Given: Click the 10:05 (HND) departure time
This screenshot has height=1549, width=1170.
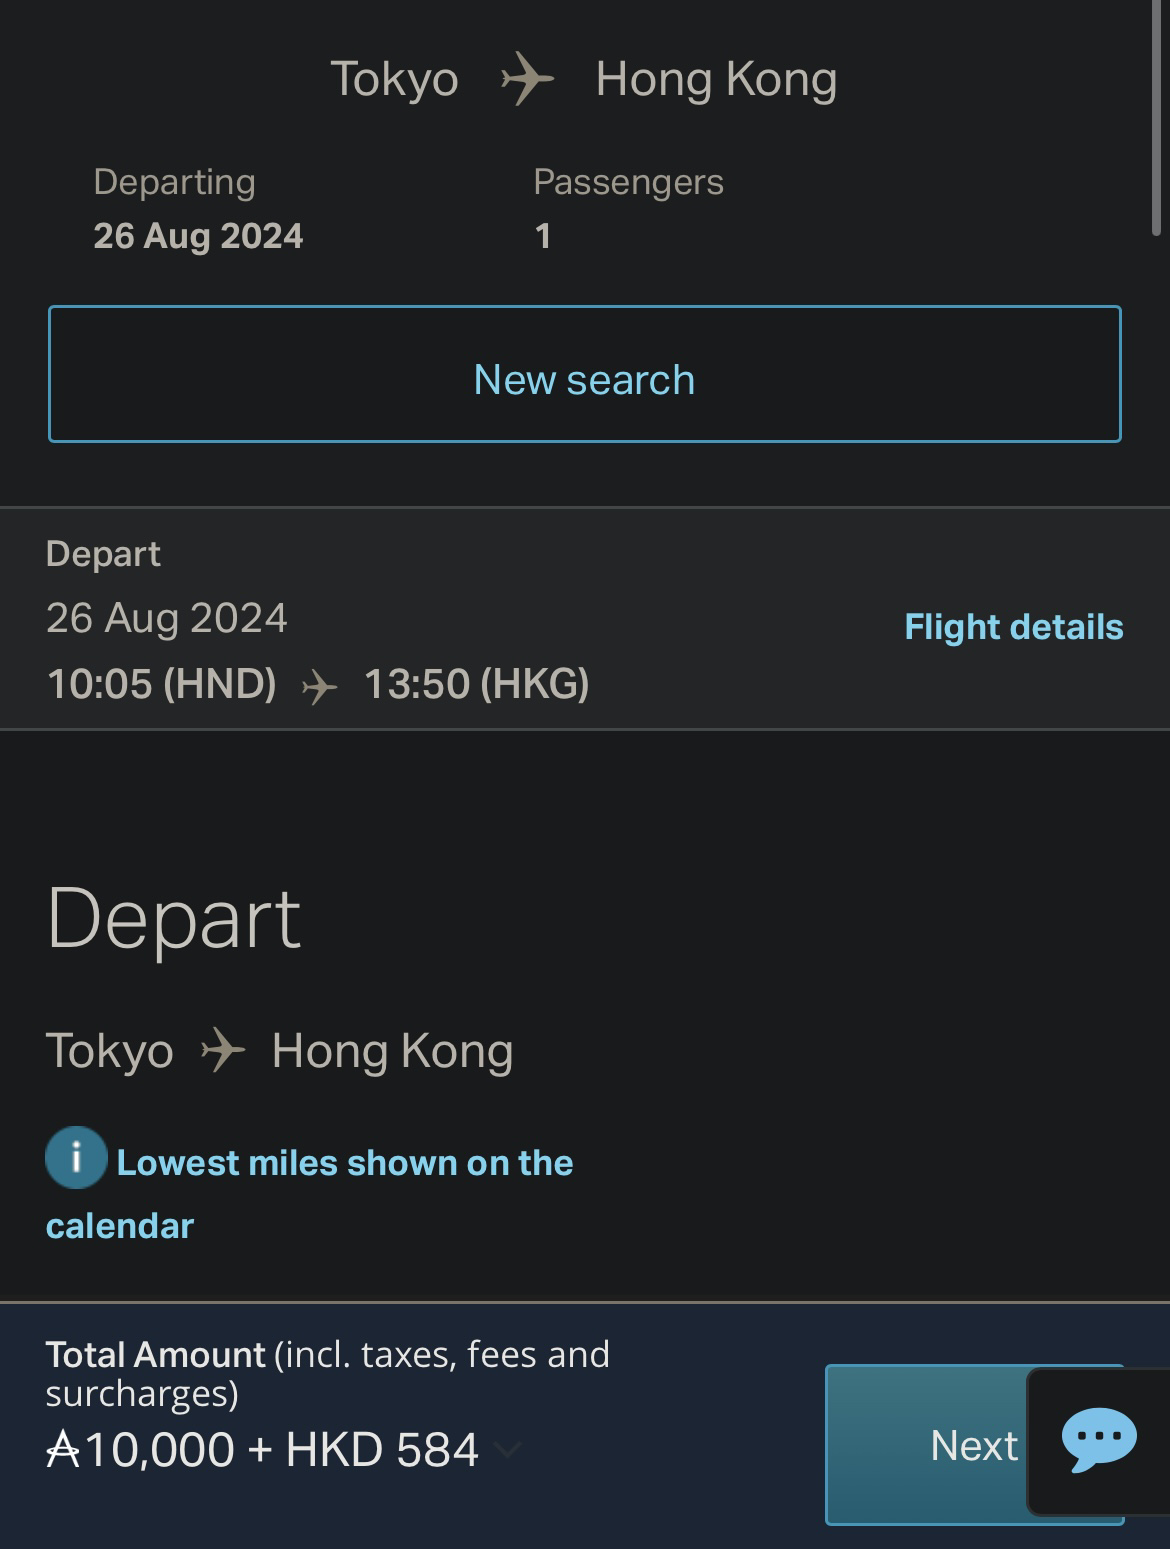Looking at the screenshot, I should [x=162, y=684].
